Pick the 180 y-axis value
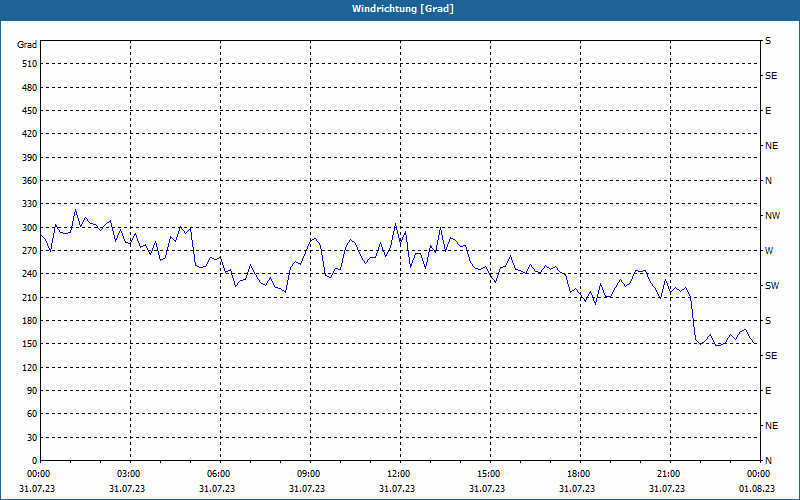Viewport: 800px width, 500px height. tap(30, 321)
